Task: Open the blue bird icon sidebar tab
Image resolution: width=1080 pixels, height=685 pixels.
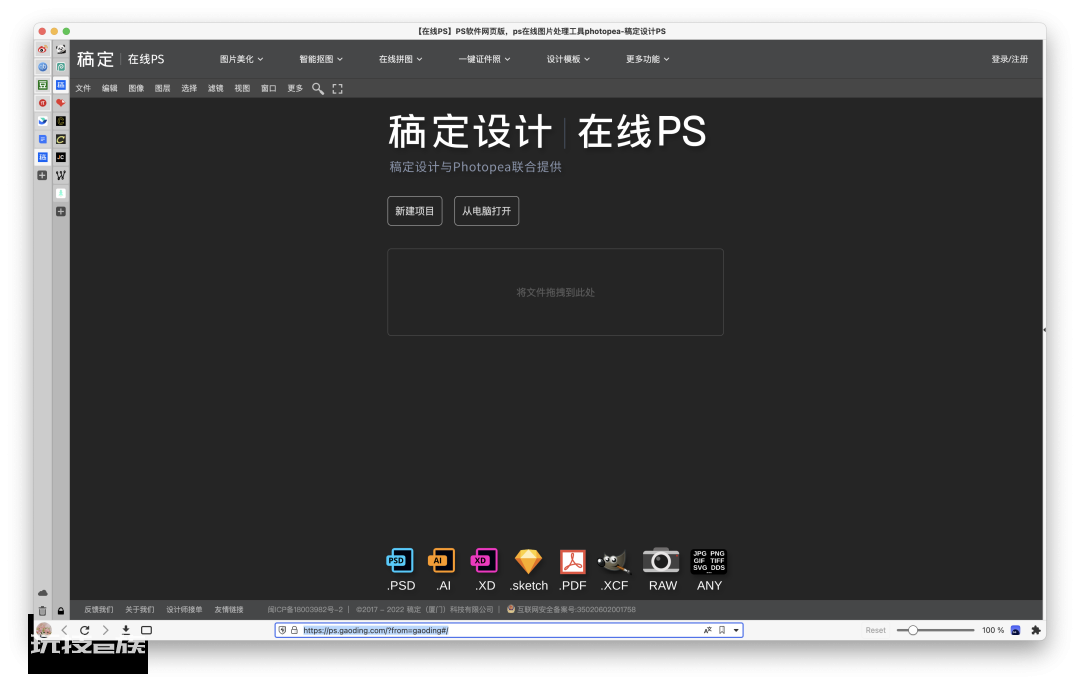Action: (x=43, y=121)
